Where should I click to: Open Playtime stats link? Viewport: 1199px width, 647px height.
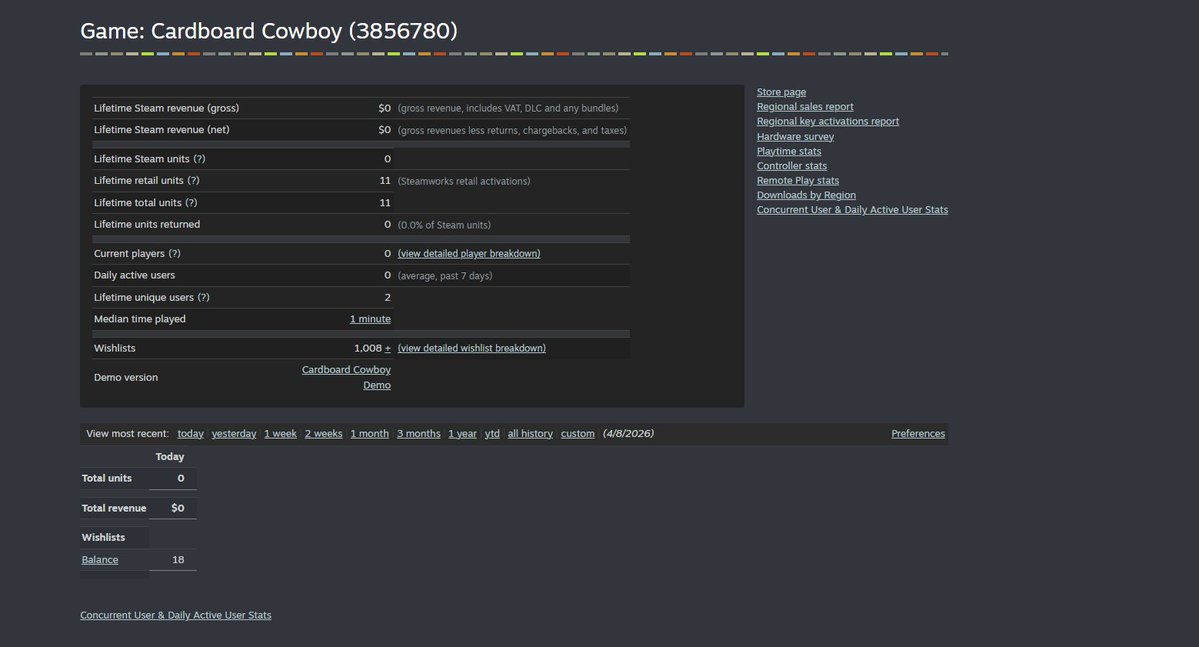click(788, 151)
